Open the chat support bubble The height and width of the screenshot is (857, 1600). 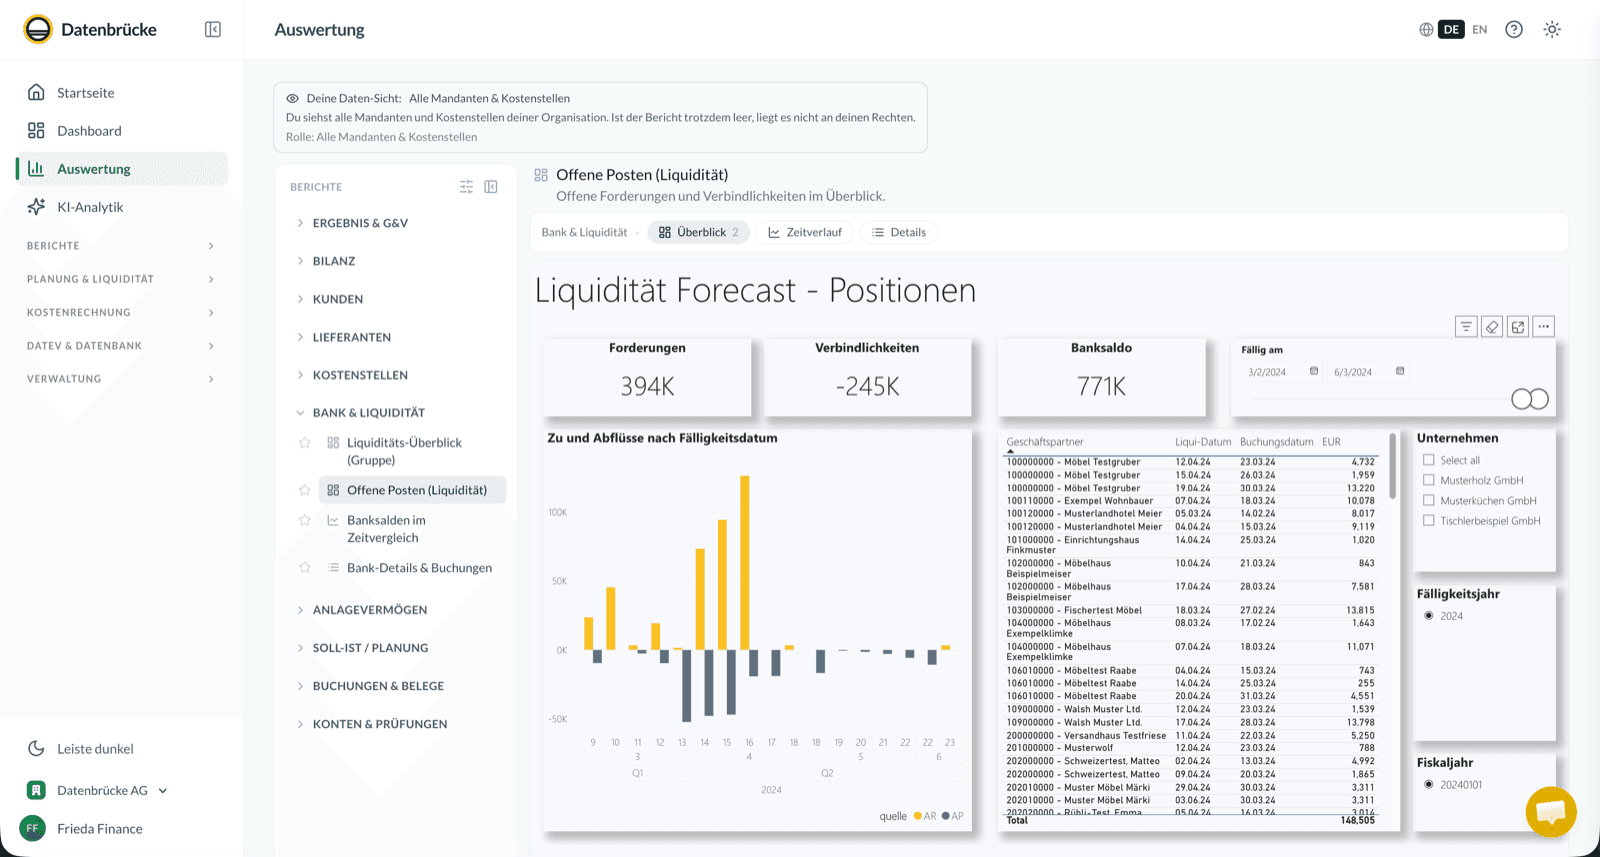point(1551,812)
